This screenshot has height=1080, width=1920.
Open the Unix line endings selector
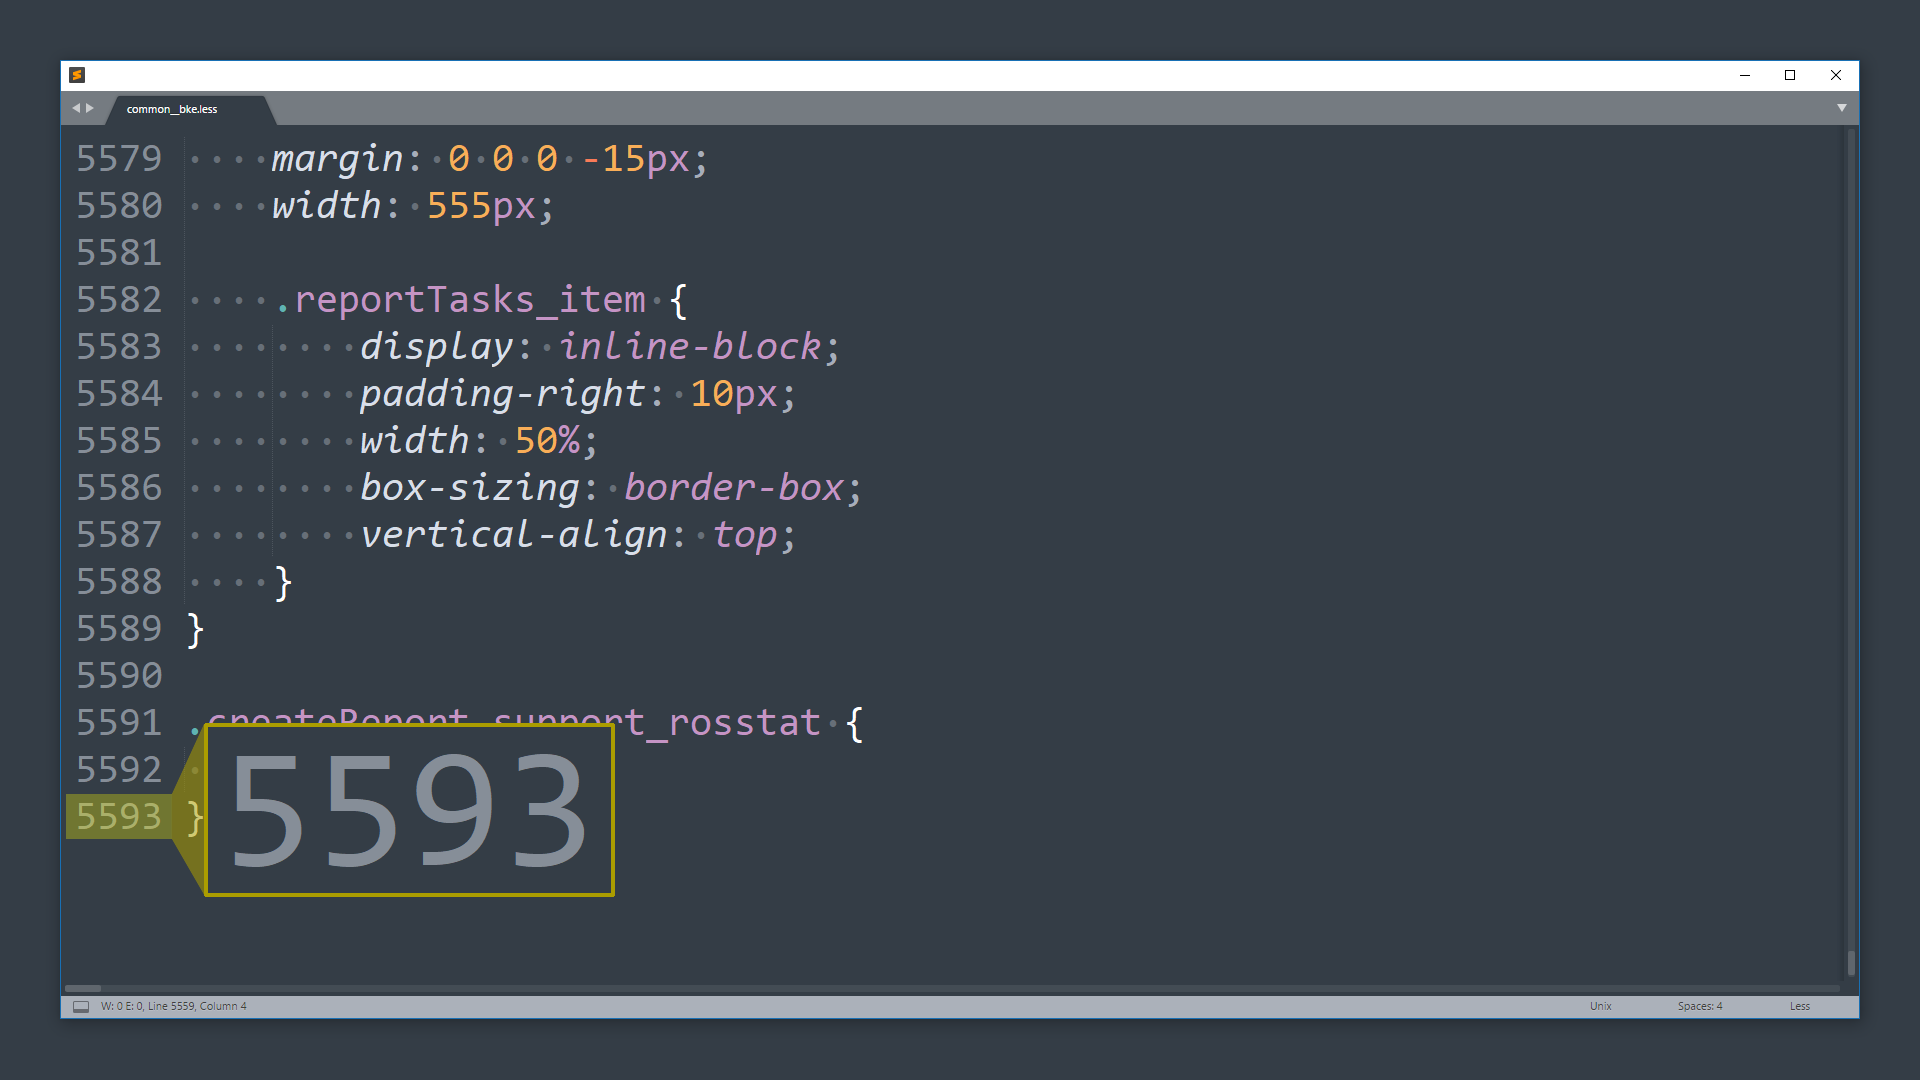click(x=1600, y=1006)
